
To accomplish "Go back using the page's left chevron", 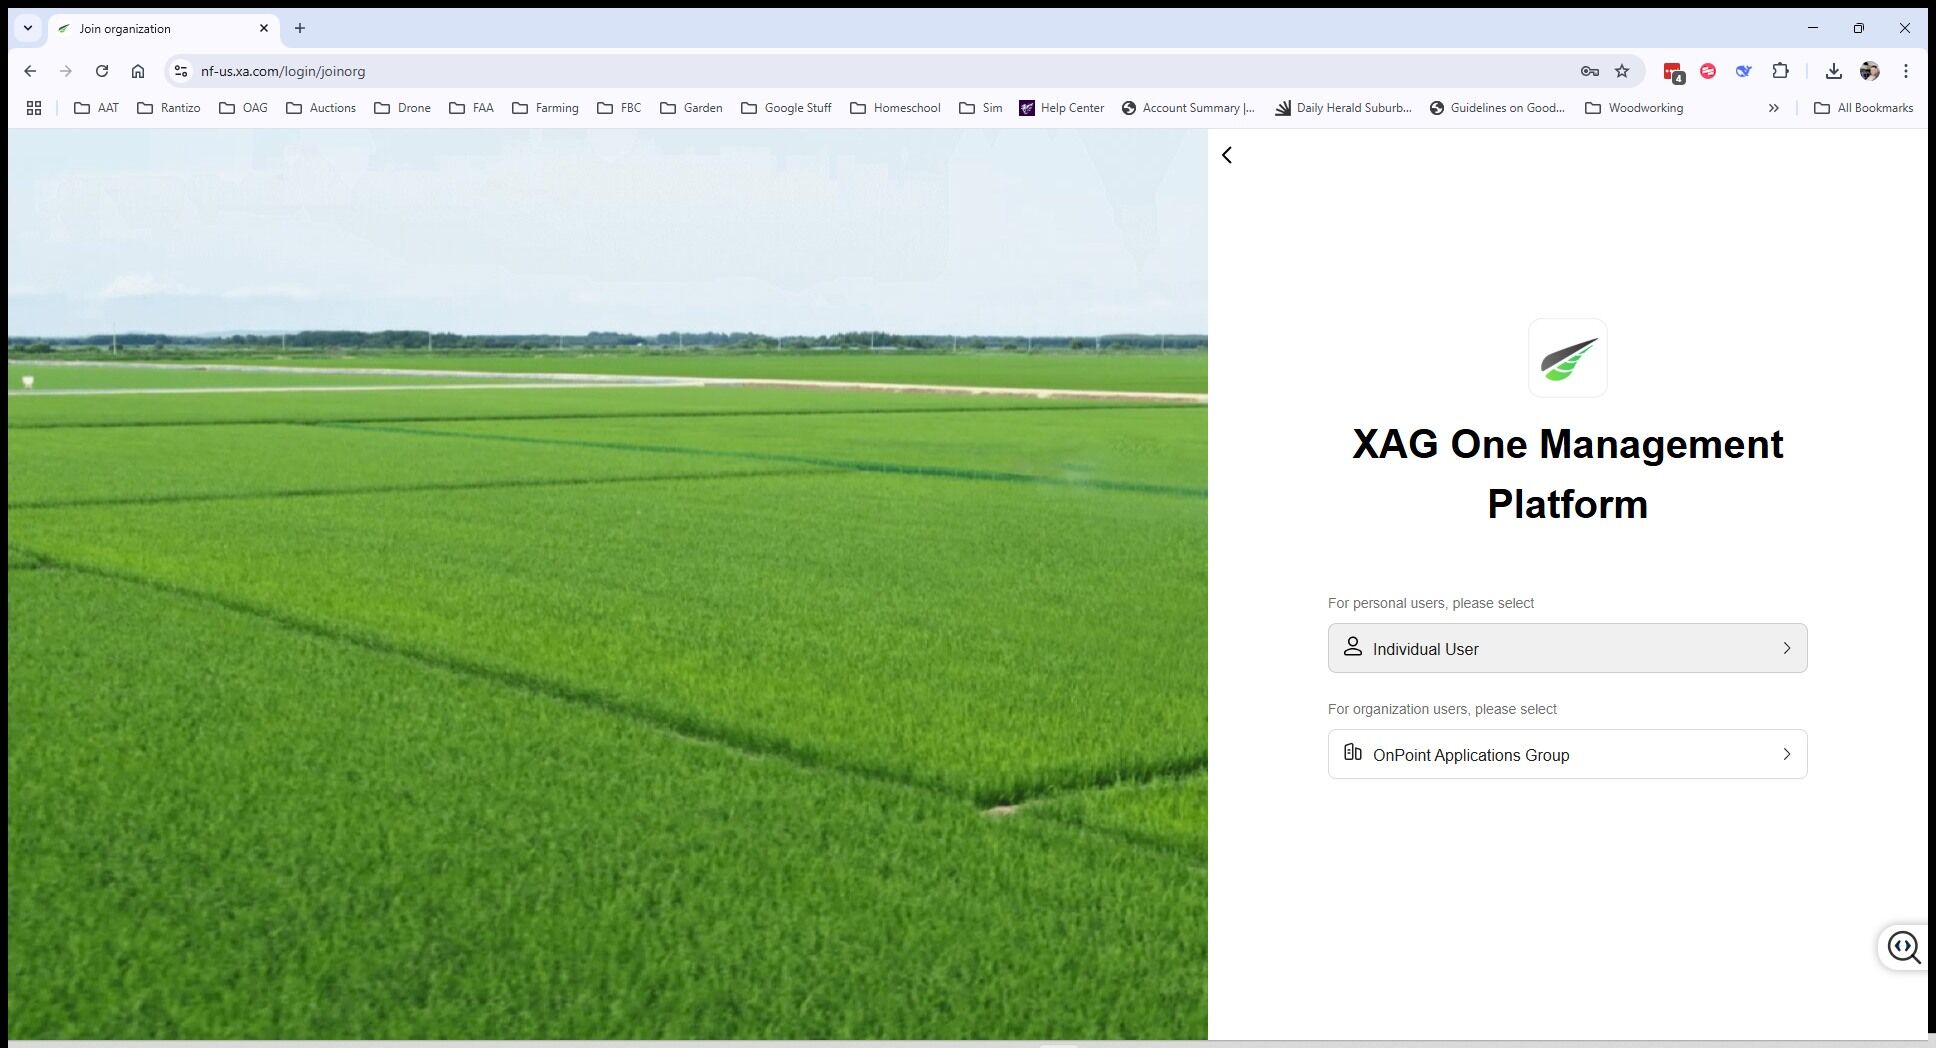I will pos(1227,155).
